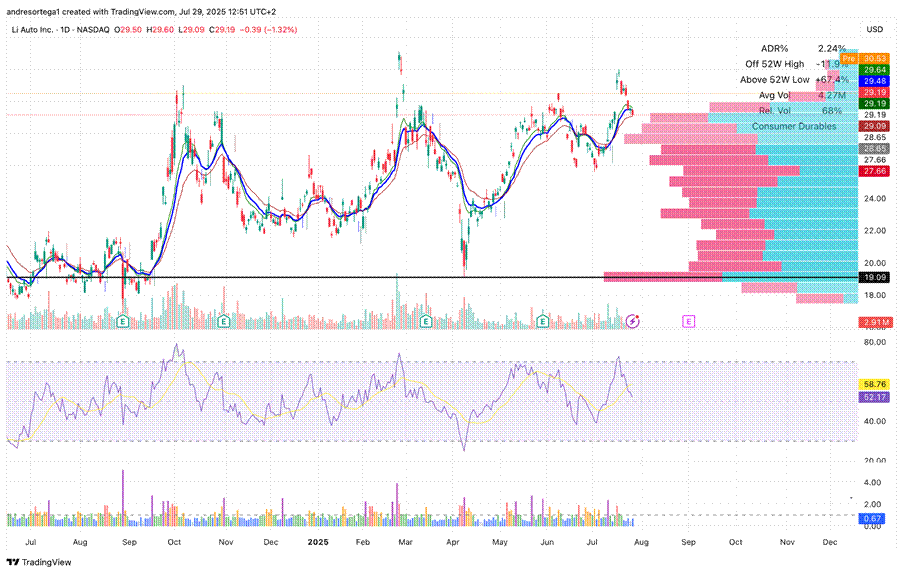Click the purple 52.17 RSI value label
Screen dimensions: 903x574
874,397
